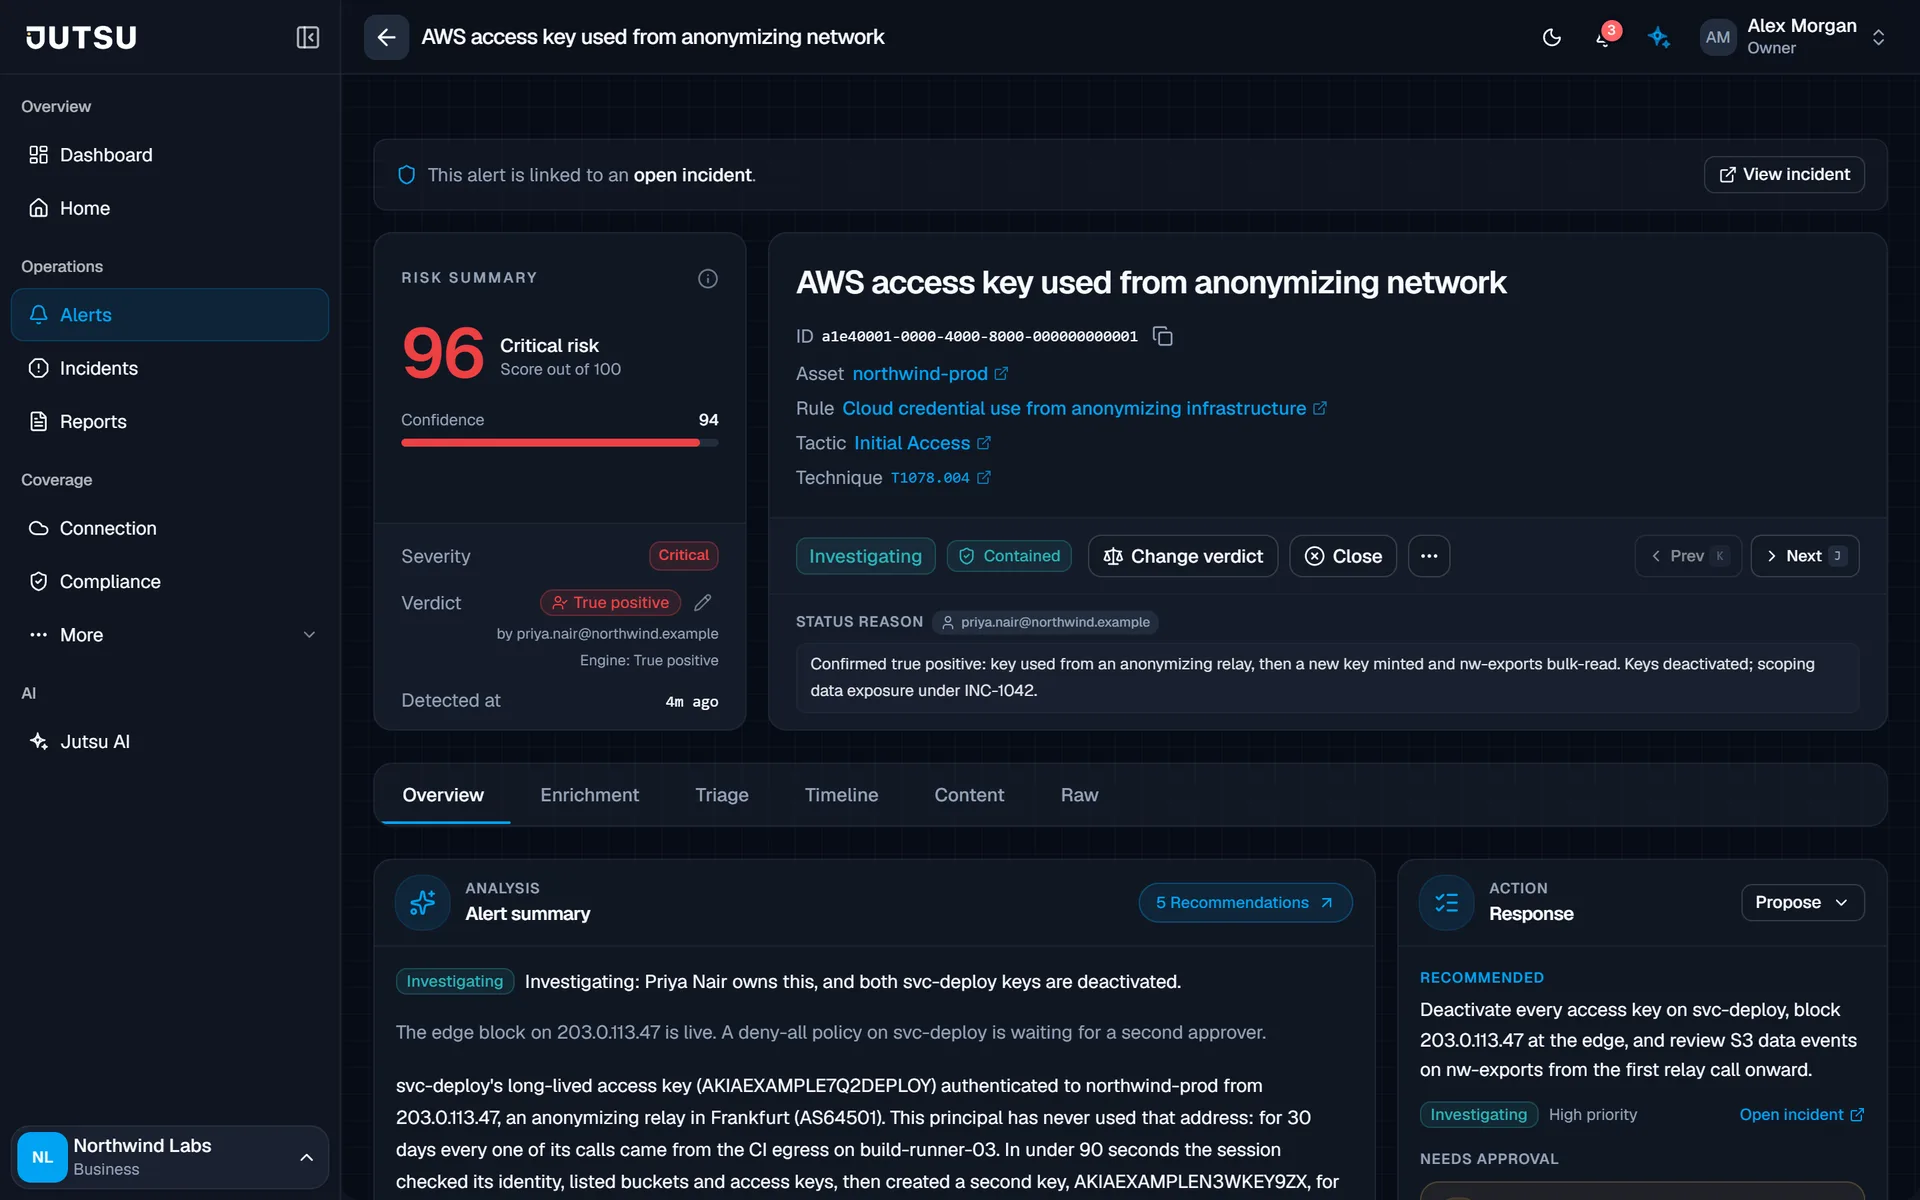Open Incidents in the sidebar
Viewport: 1920px width, 1200px height.
point(170,368)
